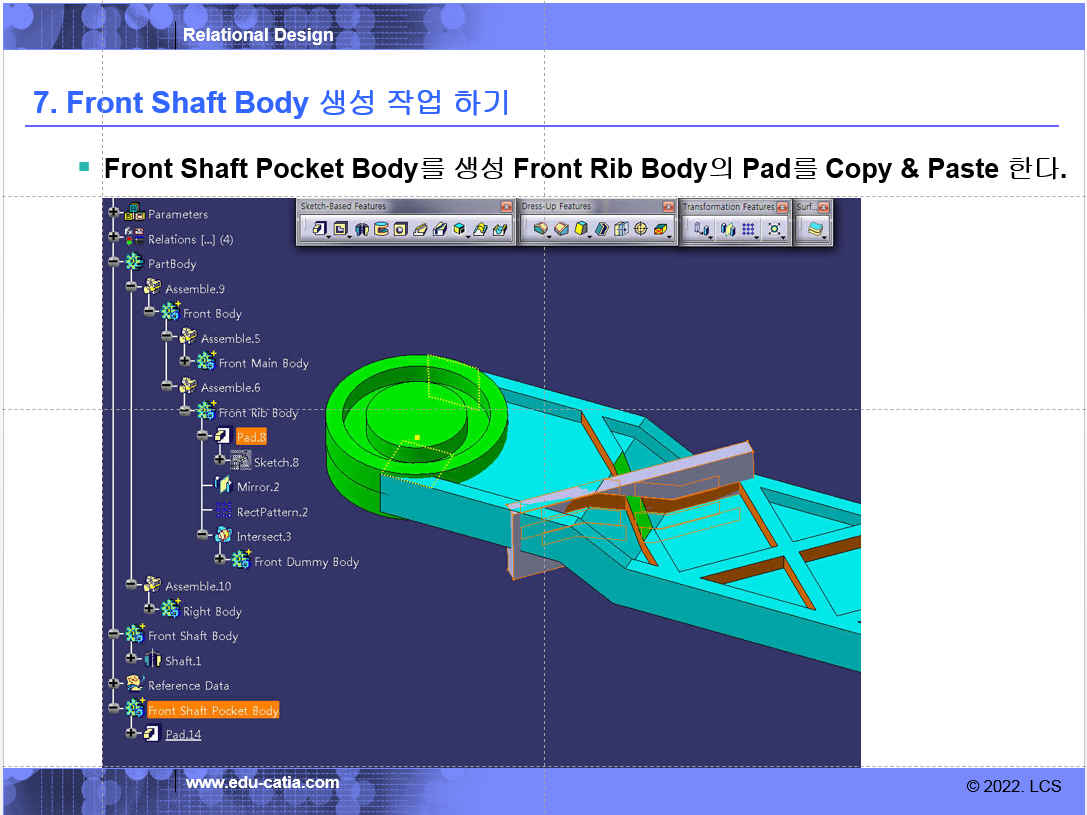Select the Groove tool icon

tap(381, 230)
